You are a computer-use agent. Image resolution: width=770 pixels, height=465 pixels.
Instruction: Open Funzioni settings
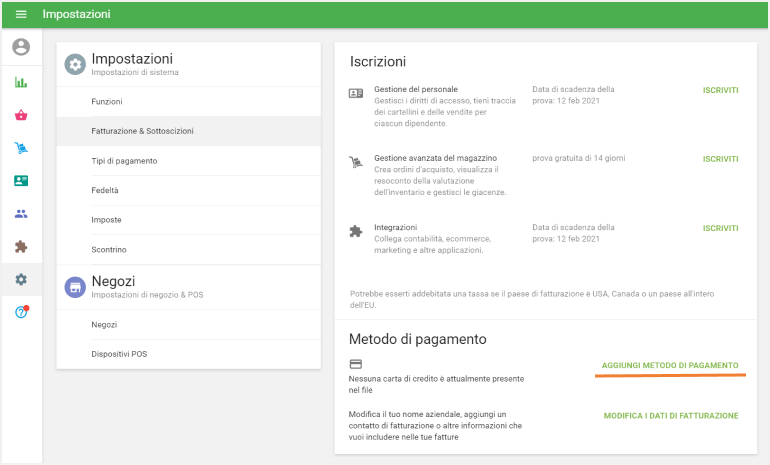pyautogui.click(x=189, y=102)
